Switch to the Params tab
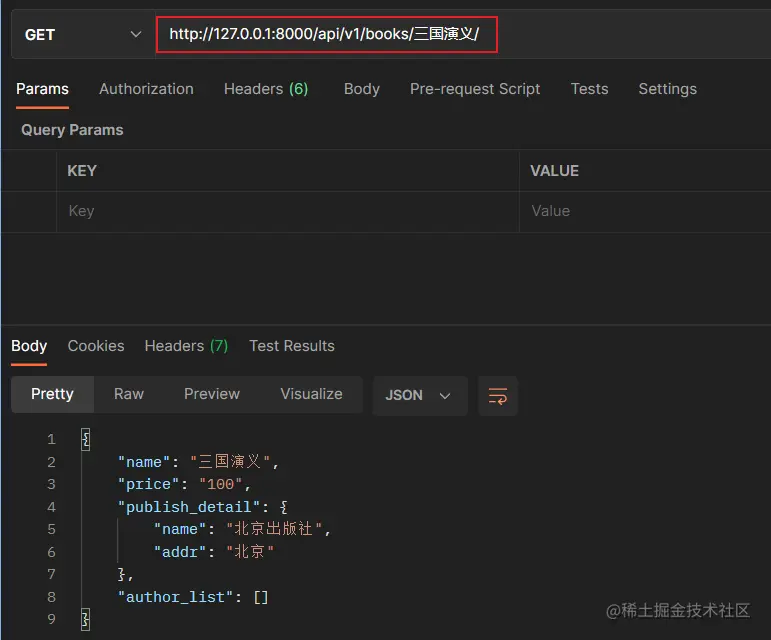The image size is (771, 640). tap(42, 89)
